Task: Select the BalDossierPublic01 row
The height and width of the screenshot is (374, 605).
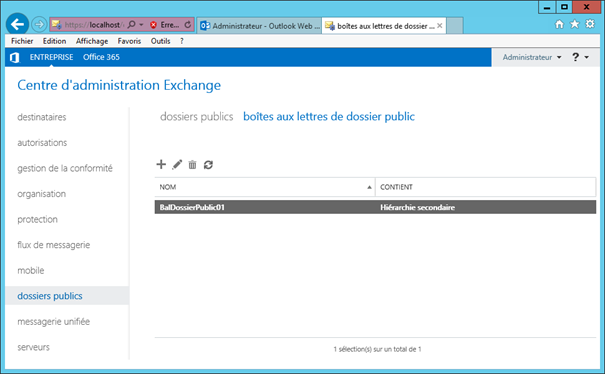Action: coord(375,207)
